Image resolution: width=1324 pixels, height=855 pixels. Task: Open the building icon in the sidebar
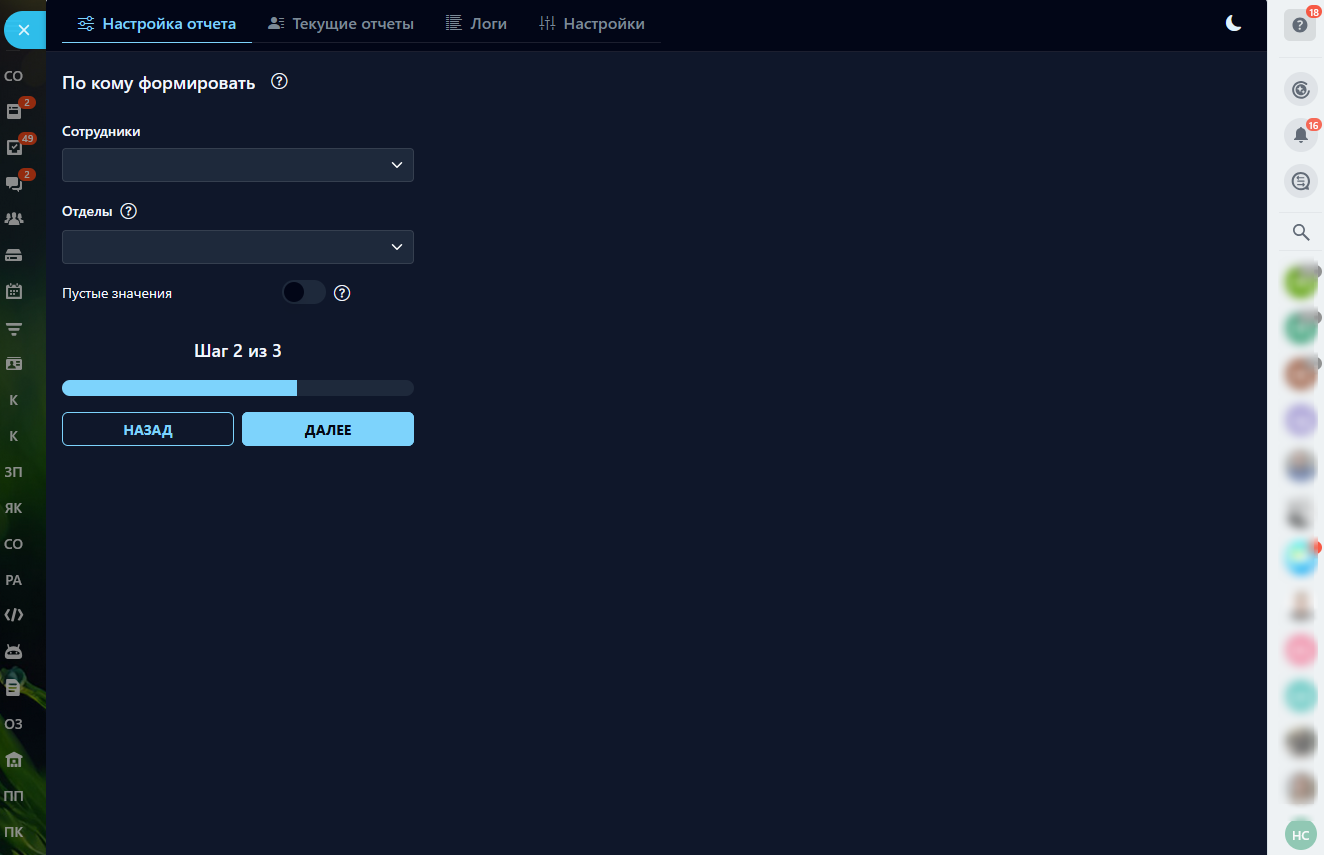[14, 760]
